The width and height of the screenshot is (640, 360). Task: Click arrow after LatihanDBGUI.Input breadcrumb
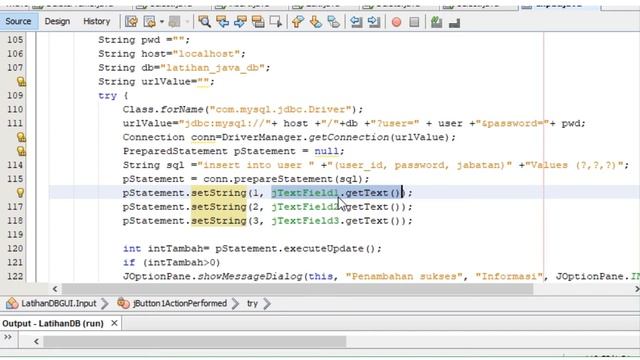105,303
